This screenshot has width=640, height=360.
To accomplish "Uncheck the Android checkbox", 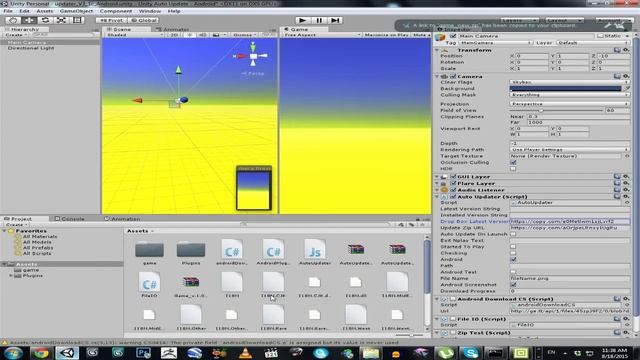I will 513,259.
